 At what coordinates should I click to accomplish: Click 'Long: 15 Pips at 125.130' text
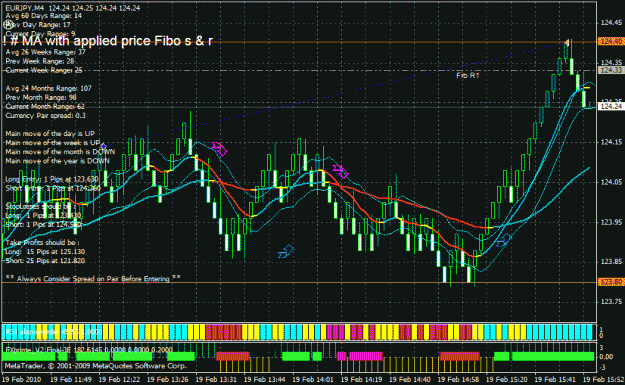[x=45, y=251]
